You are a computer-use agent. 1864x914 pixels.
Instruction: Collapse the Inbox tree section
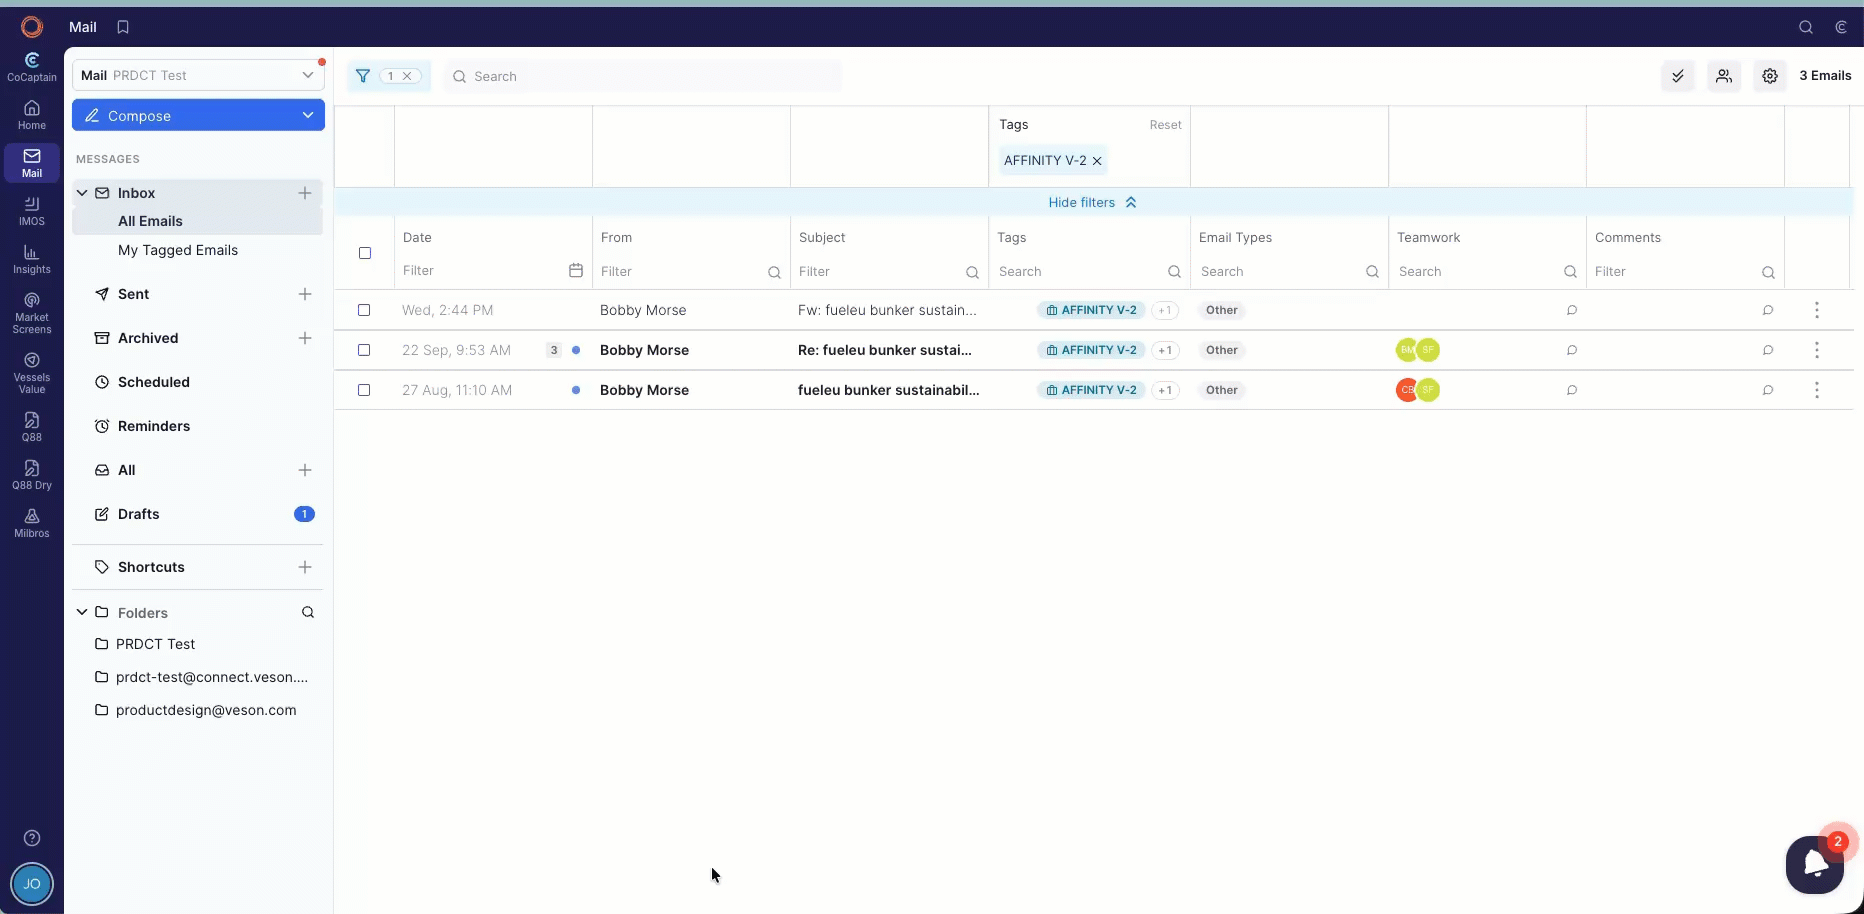tap(82, 193)
